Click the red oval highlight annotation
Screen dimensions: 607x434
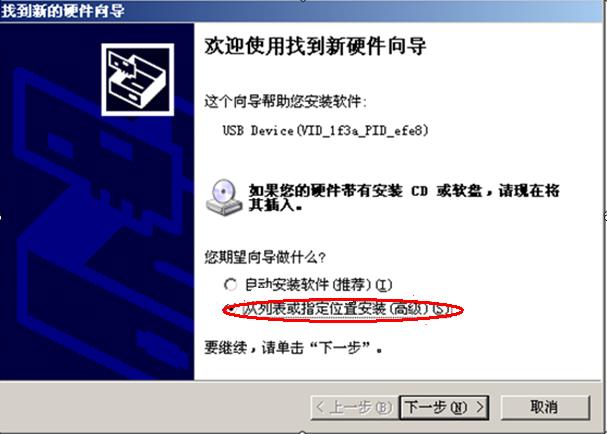tap(343, 310)
